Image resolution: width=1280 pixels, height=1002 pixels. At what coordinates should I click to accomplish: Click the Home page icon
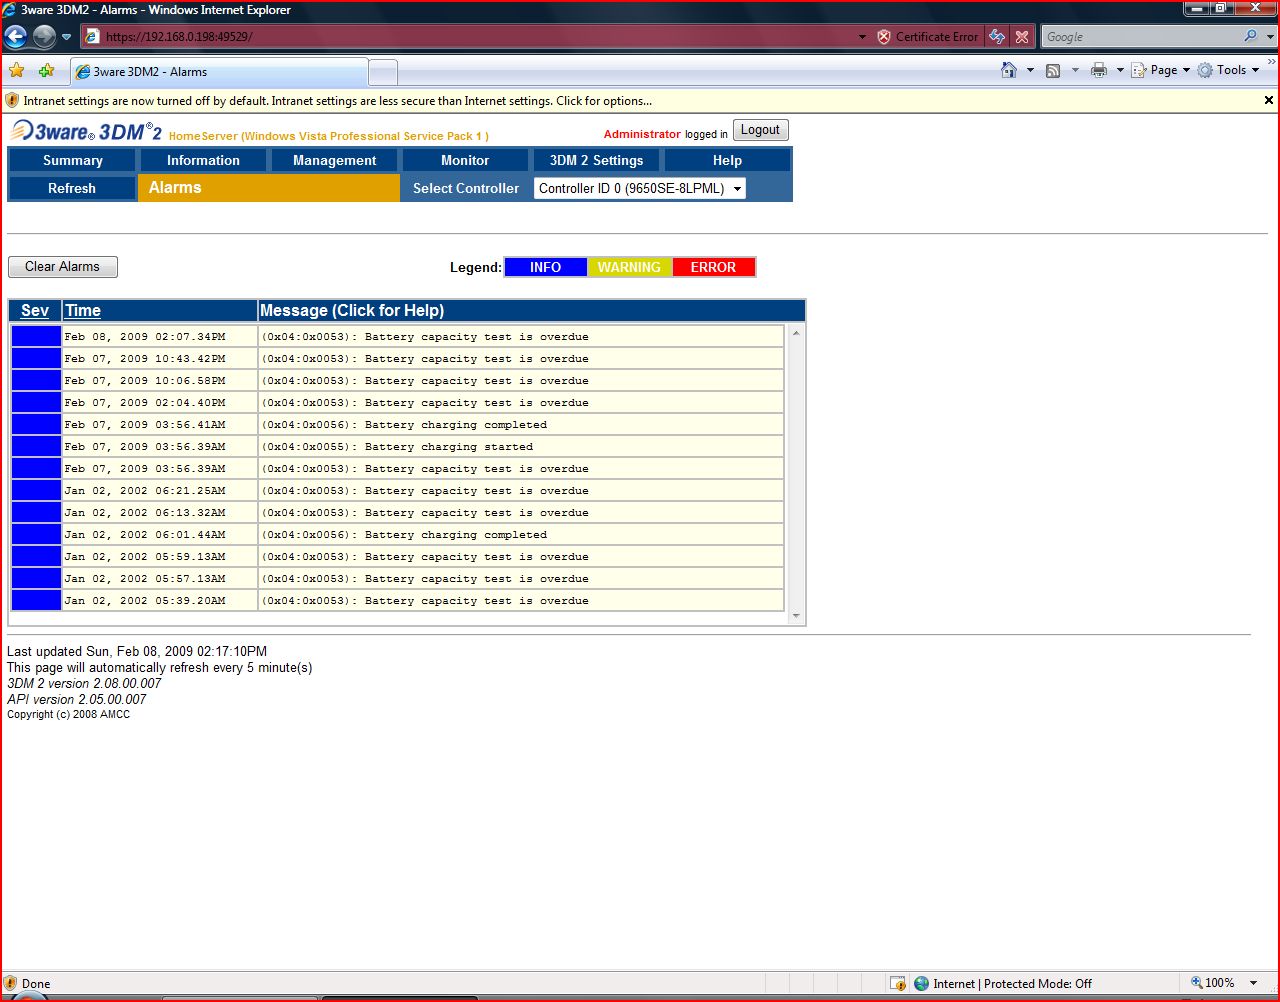pos(1009,70)
